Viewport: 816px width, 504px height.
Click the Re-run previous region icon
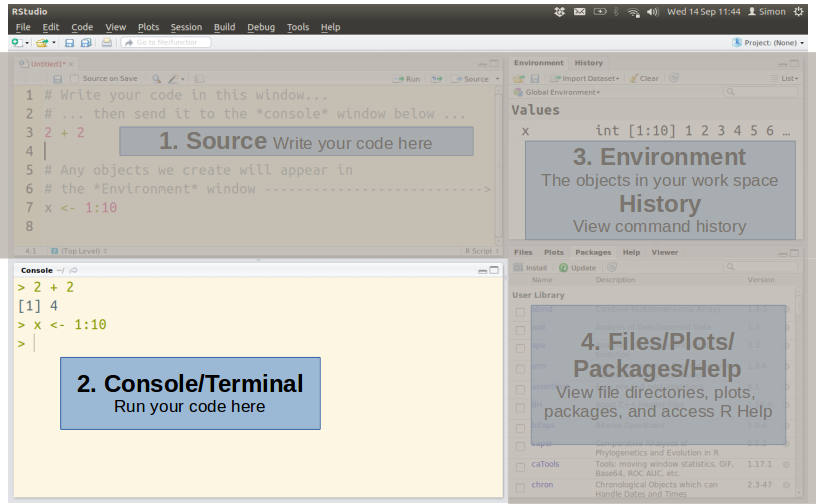tap(437, 79)
